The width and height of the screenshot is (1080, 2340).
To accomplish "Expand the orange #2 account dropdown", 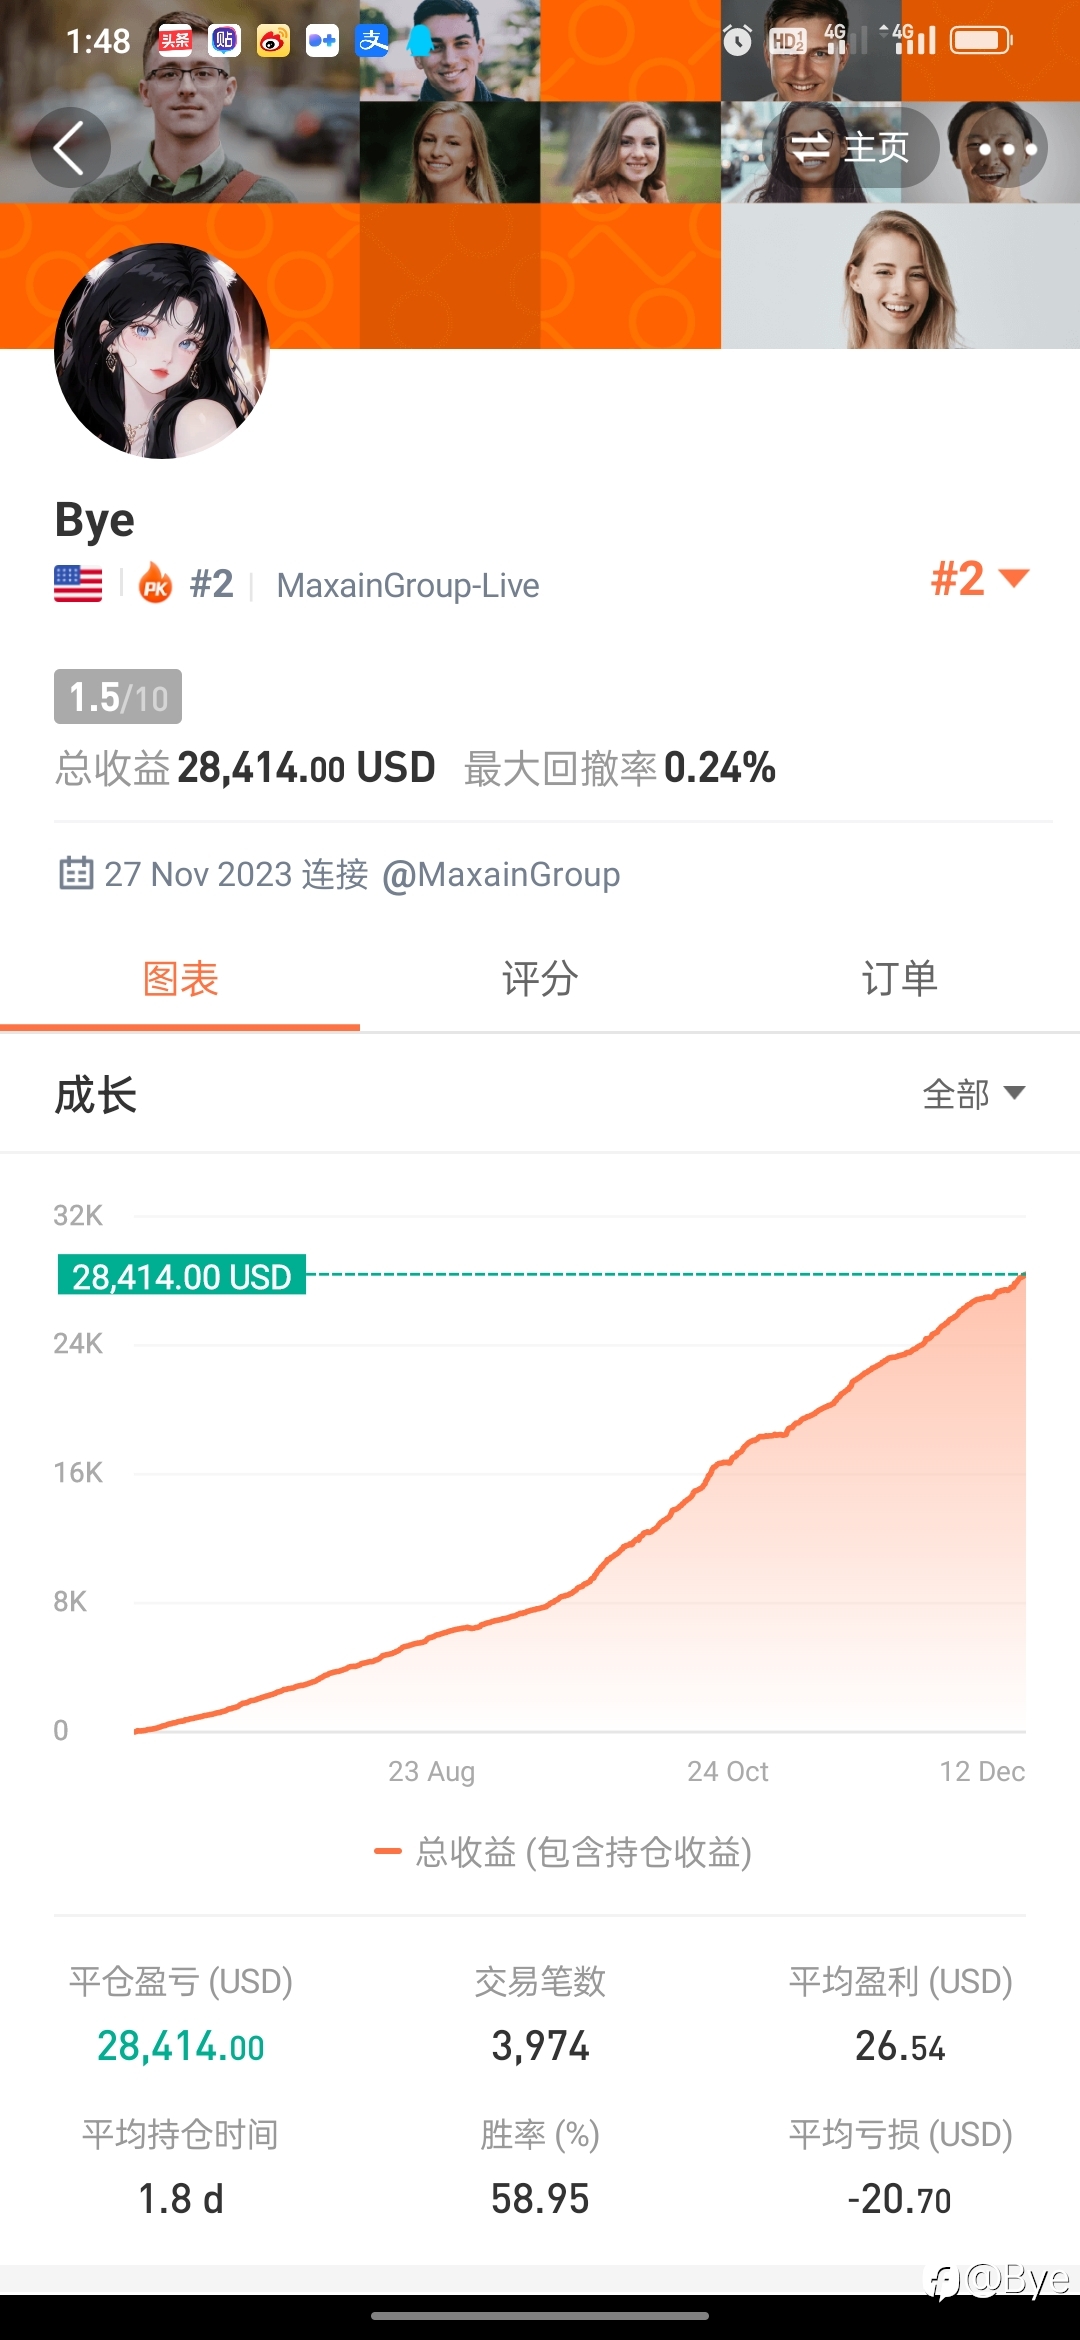I will 979,579.
